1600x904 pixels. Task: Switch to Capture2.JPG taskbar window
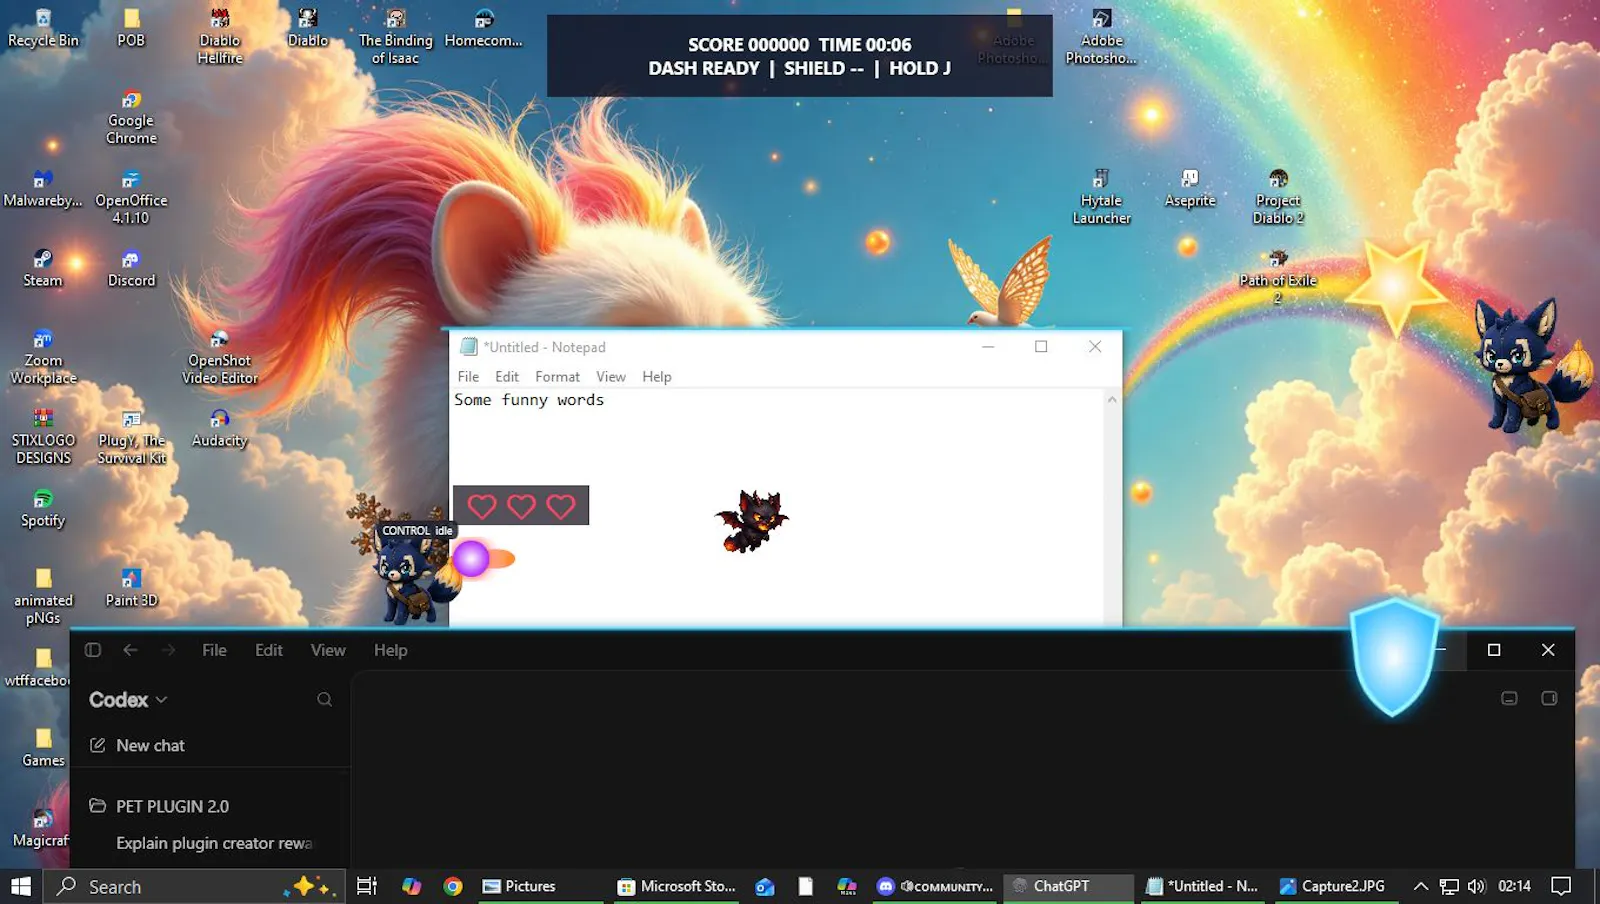click(x=1335, y=886)
